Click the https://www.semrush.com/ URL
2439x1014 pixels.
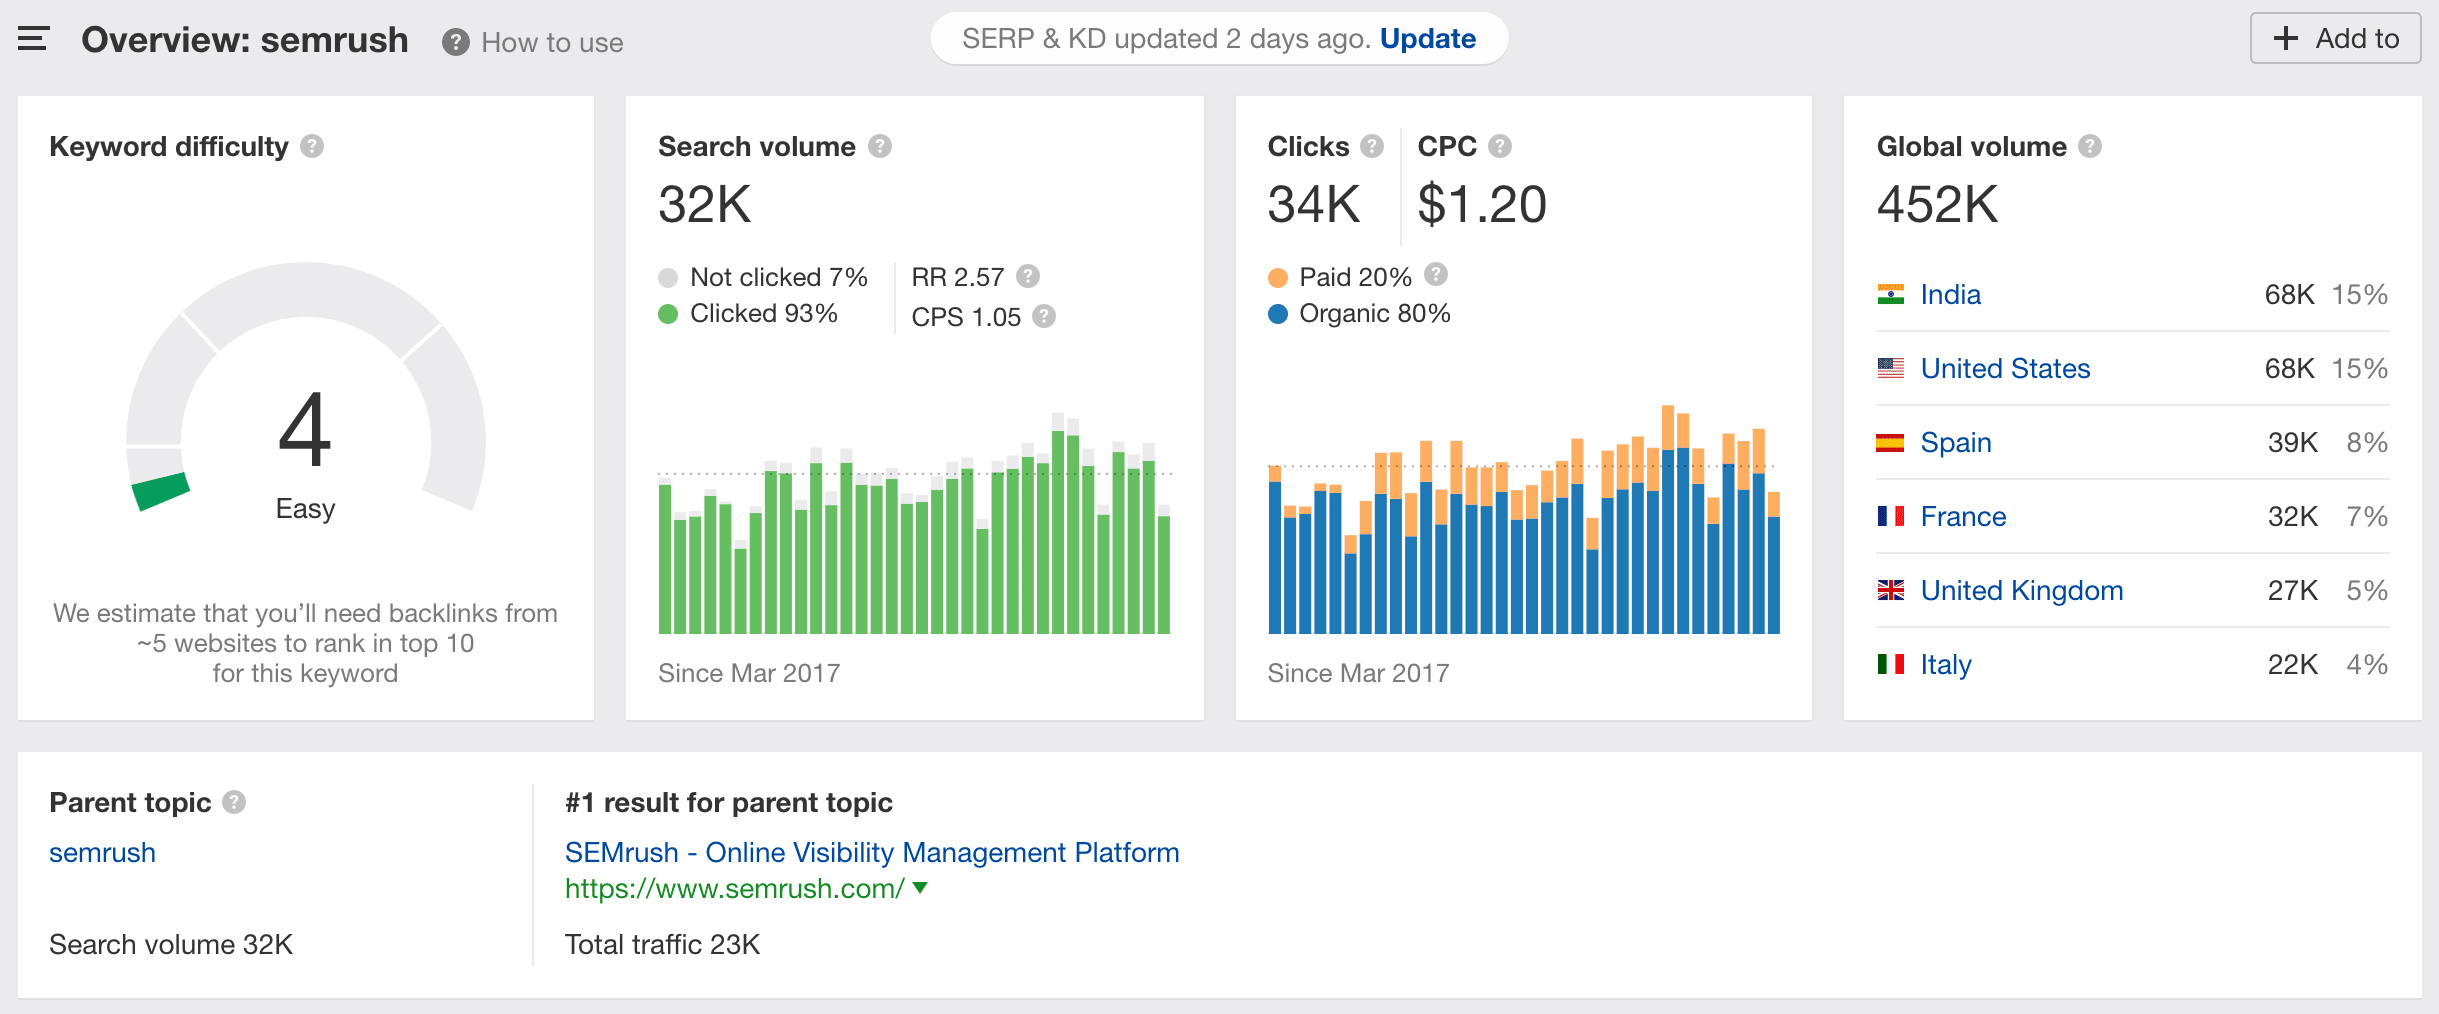735,888
